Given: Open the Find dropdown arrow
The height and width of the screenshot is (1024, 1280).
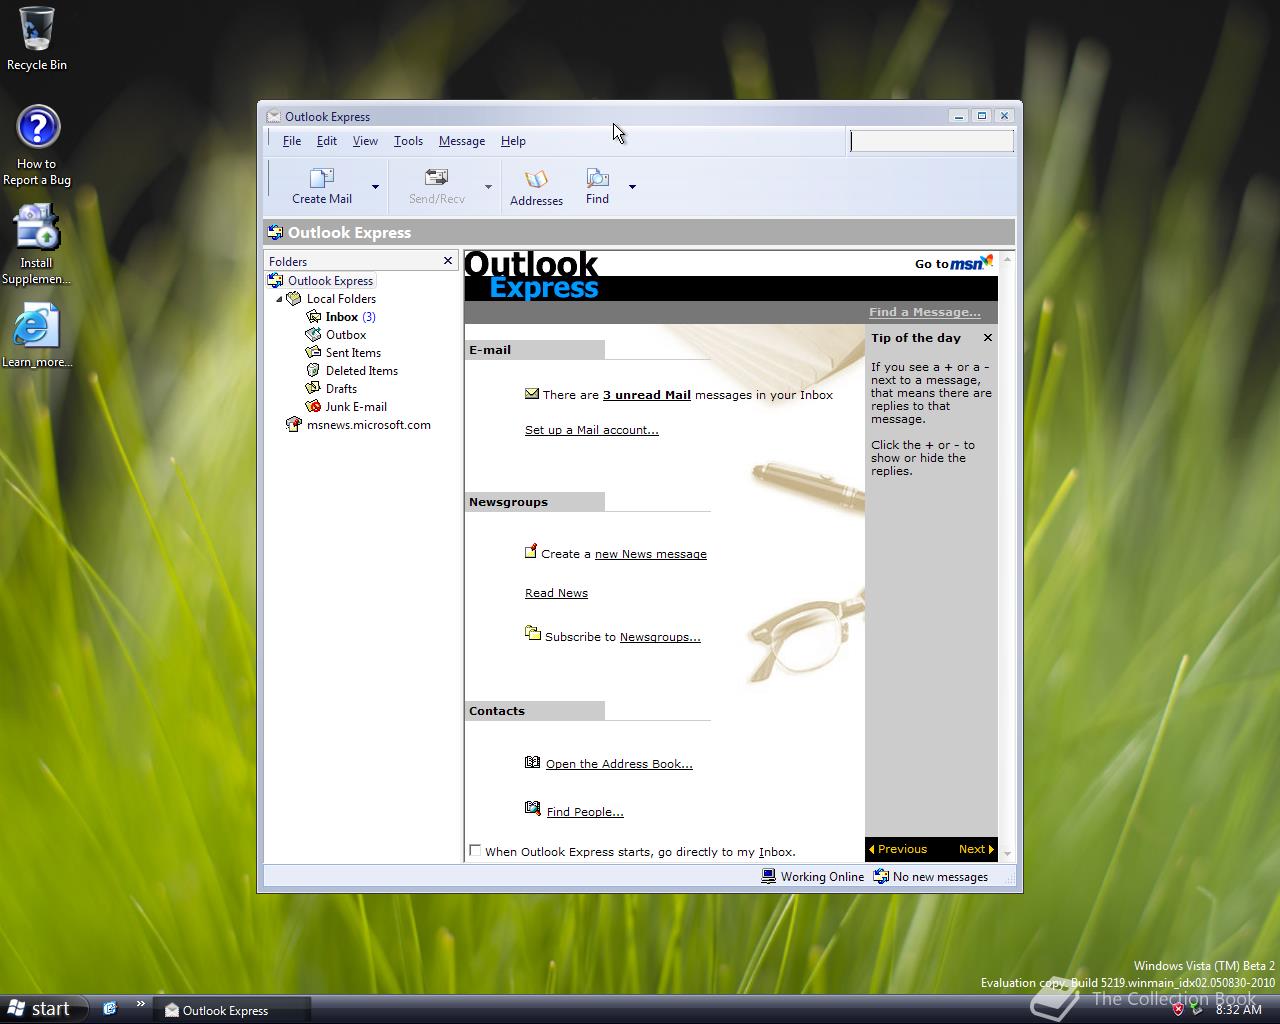Looking at the screenshot, I should pyautogui.click(x=632, y=187).
